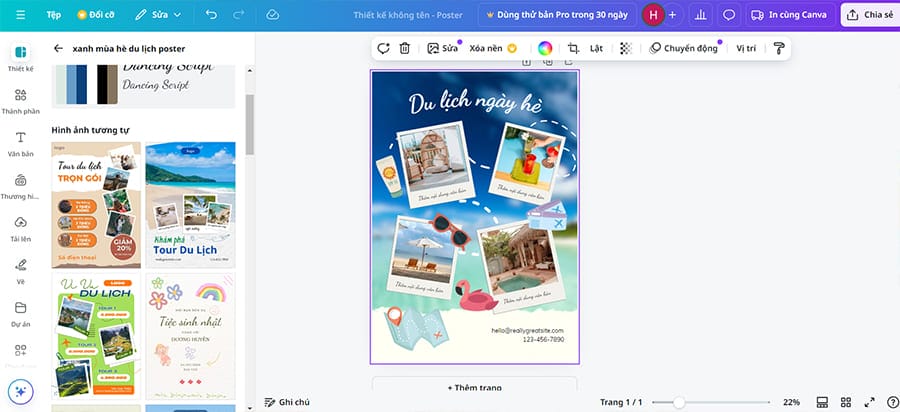900x412 pixels.
Task: Redo the last action
Action: point(238,15)
